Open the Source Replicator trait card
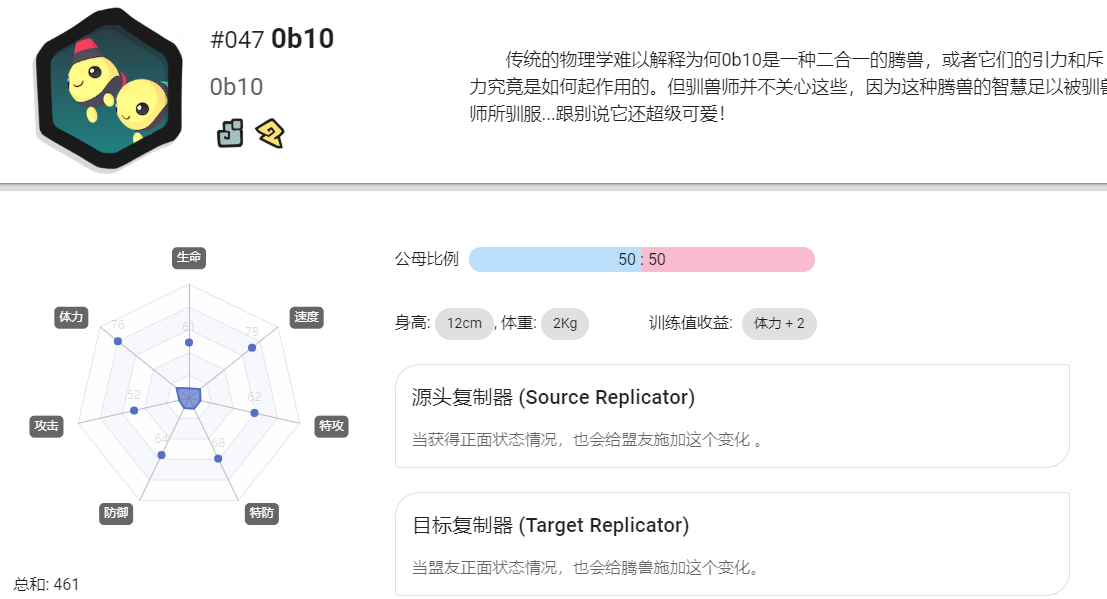Viewport: 1107px width, 599px height. (x=732, y=416)
